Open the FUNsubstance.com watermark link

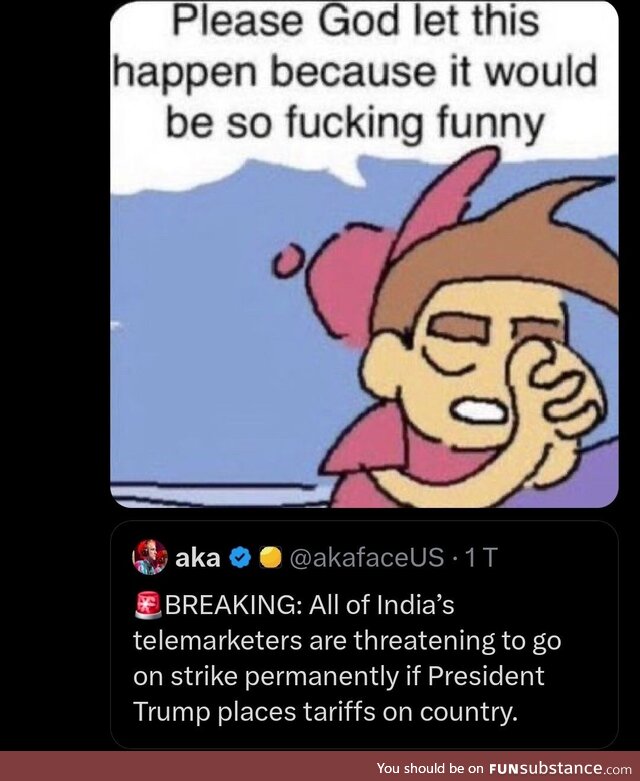tap(558, 768)
